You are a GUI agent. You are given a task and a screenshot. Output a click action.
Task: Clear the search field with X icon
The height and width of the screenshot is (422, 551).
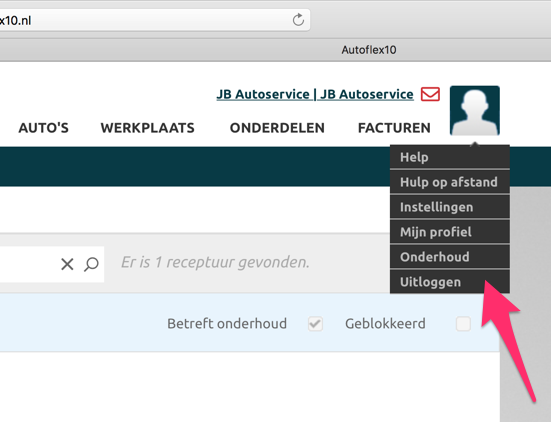pos(67,264)
